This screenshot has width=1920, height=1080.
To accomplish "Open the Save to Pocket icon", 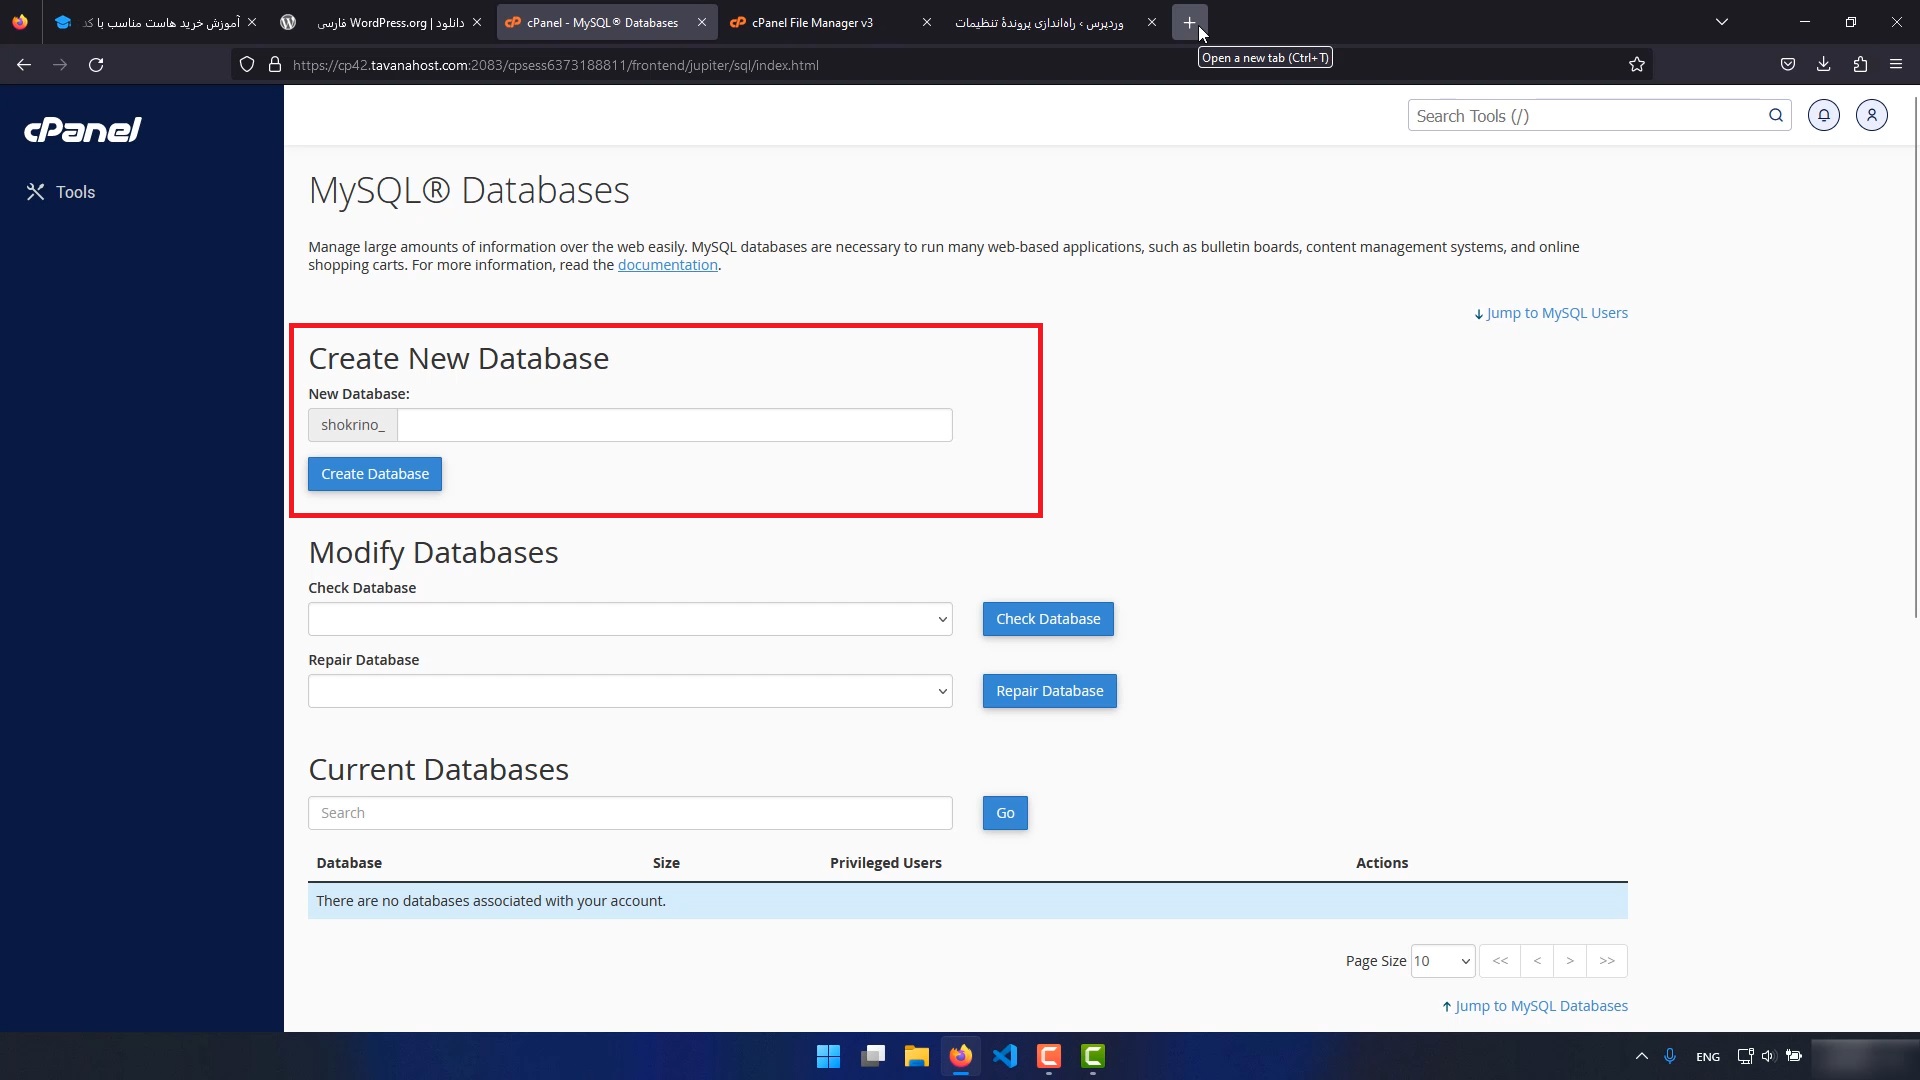I will 1788,65.
